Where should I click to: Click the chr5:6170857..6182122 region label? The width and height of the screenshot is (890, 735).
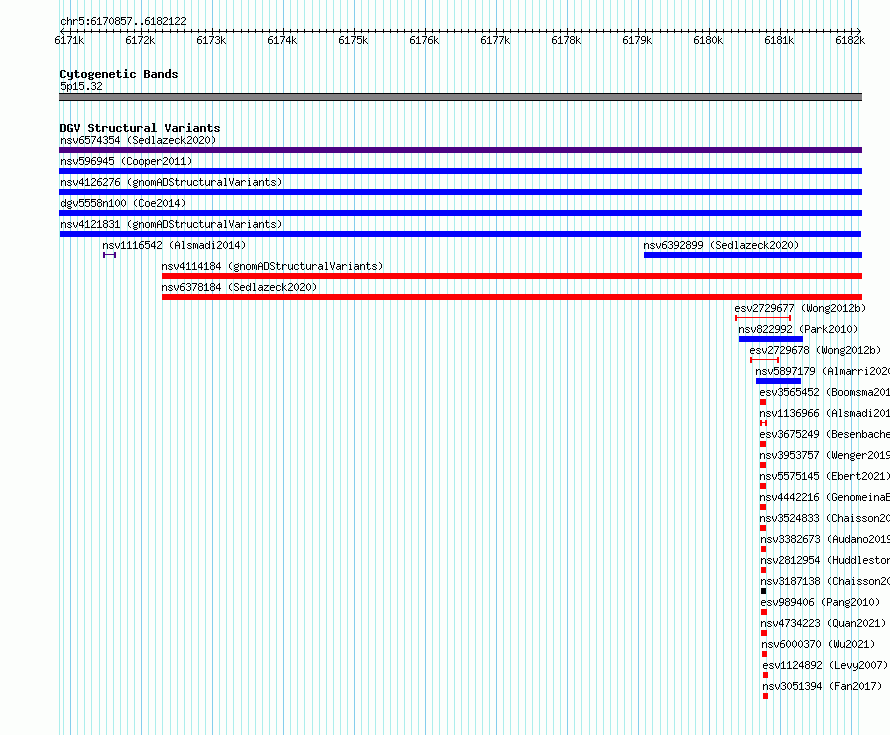123,22
